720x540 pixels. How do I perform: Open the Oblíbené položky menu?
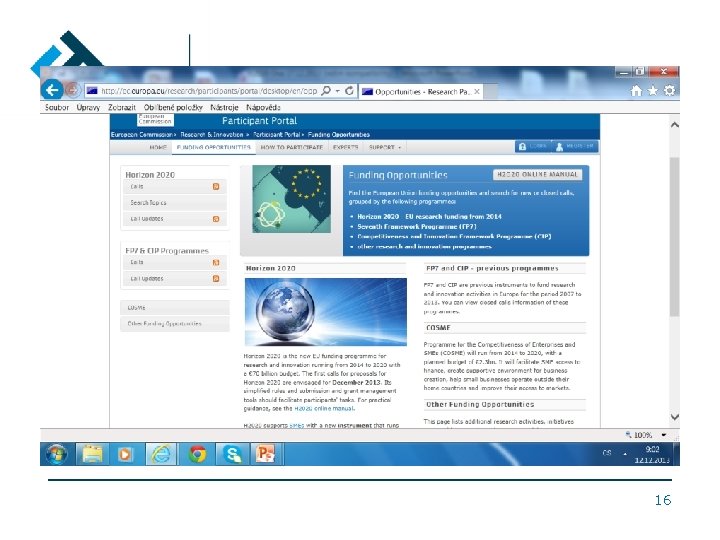[x=173, y=107]
